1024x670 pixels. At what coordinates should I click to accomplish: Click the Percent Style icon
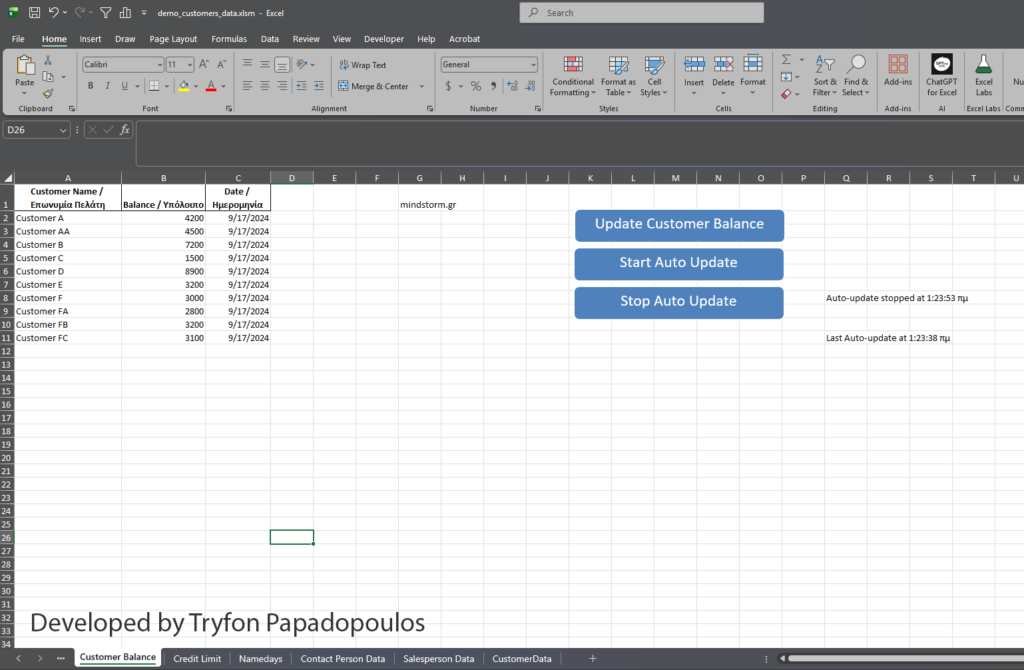click(475, 86)
